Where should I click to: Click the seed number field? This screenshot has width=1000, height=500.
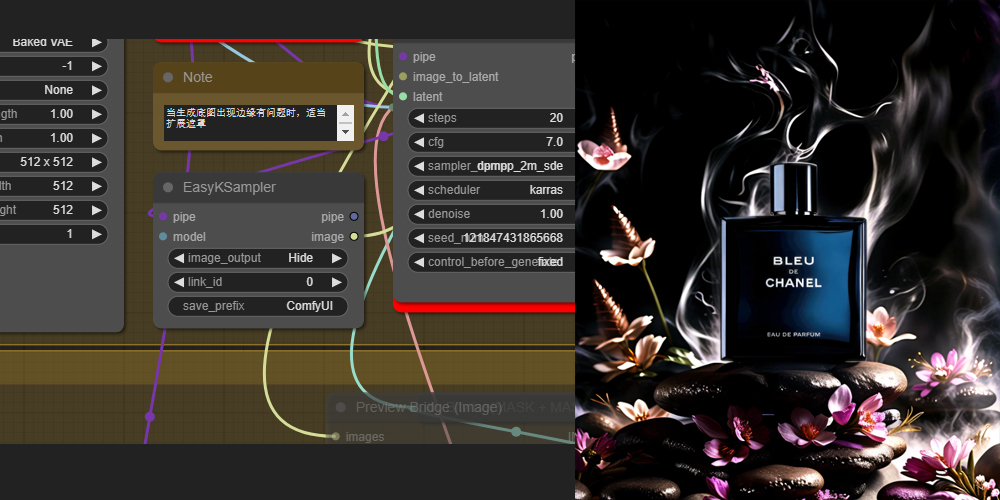[x=491, y=238]
